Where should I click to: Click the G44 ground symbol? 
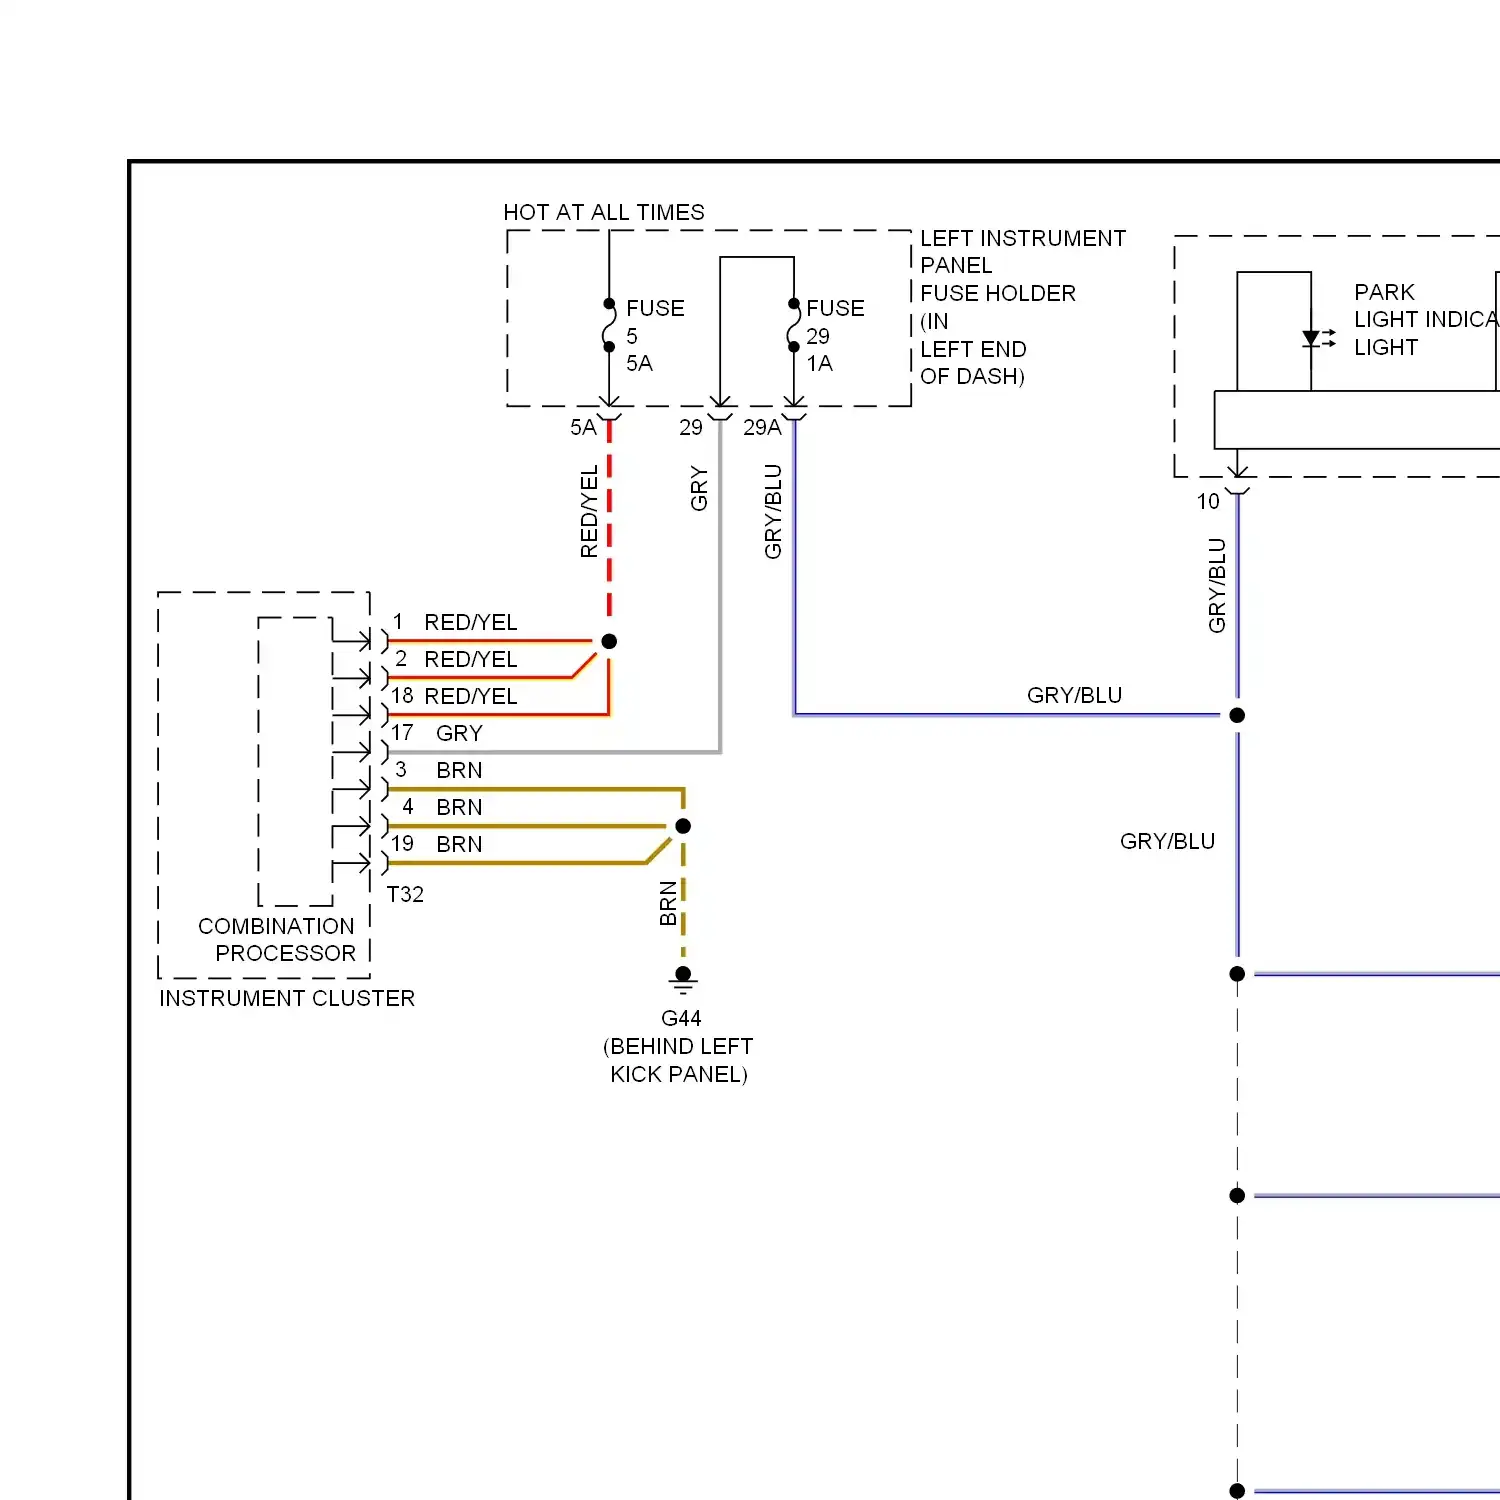(683, 980)
